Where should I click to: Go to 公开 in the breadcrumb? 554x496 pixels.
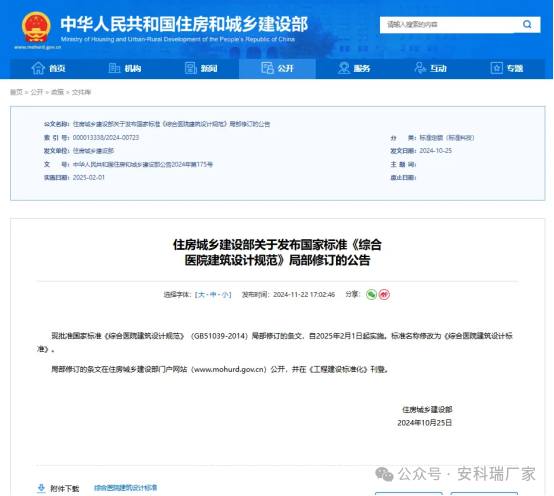[x=37, y=92]
